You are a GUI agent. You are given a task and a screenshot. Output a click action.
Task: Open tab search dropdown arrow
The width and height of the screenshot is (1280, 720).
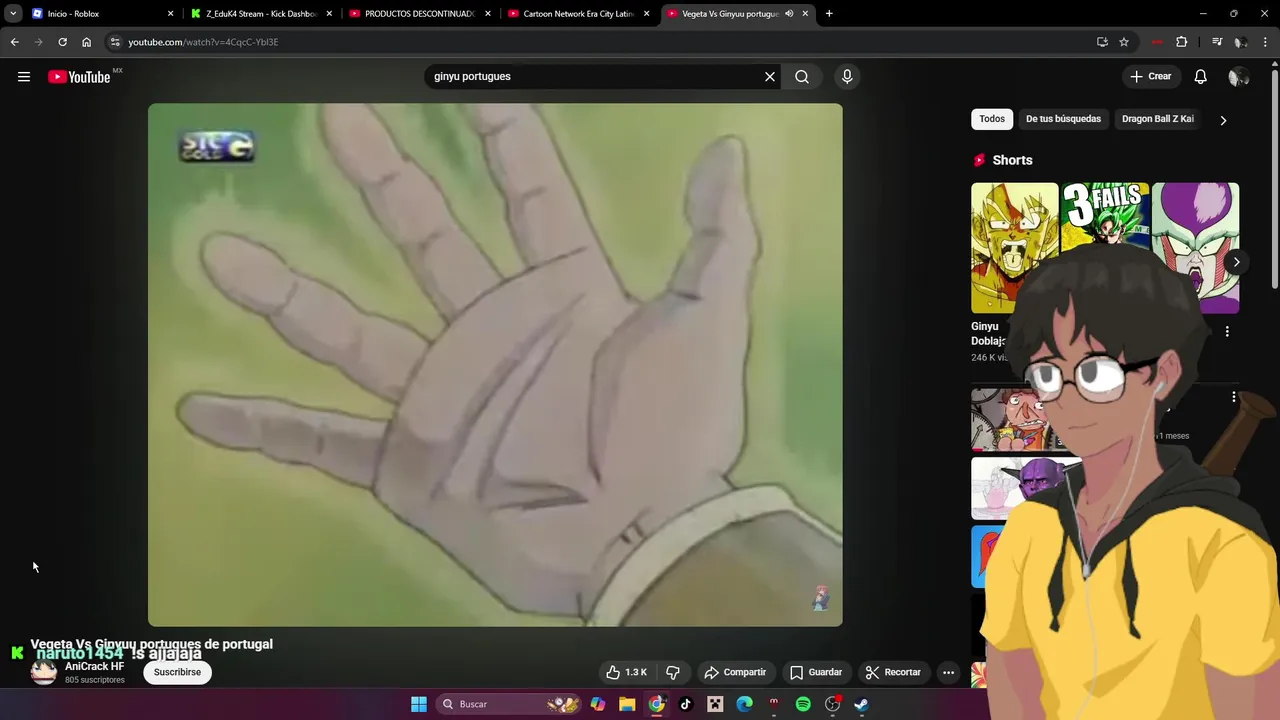pos(13,14)
